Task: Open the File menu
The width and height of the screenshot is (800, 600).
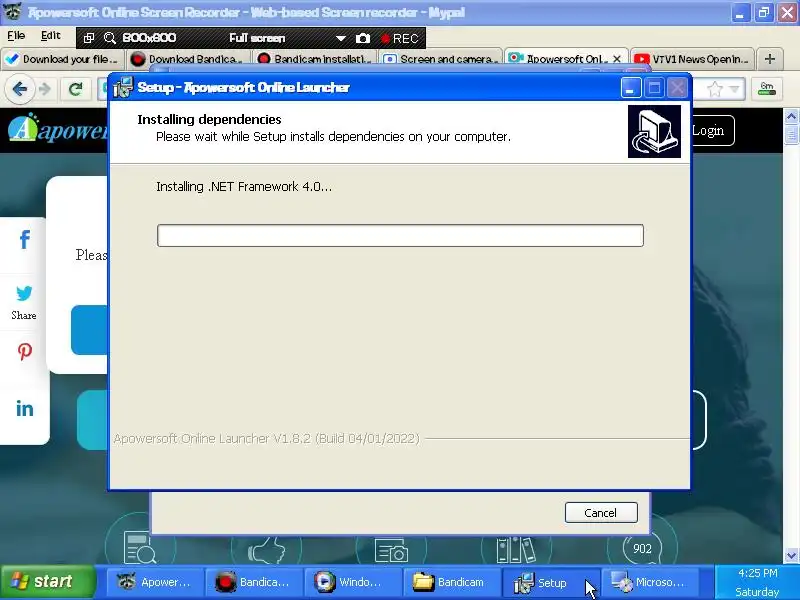Action: 16,36
